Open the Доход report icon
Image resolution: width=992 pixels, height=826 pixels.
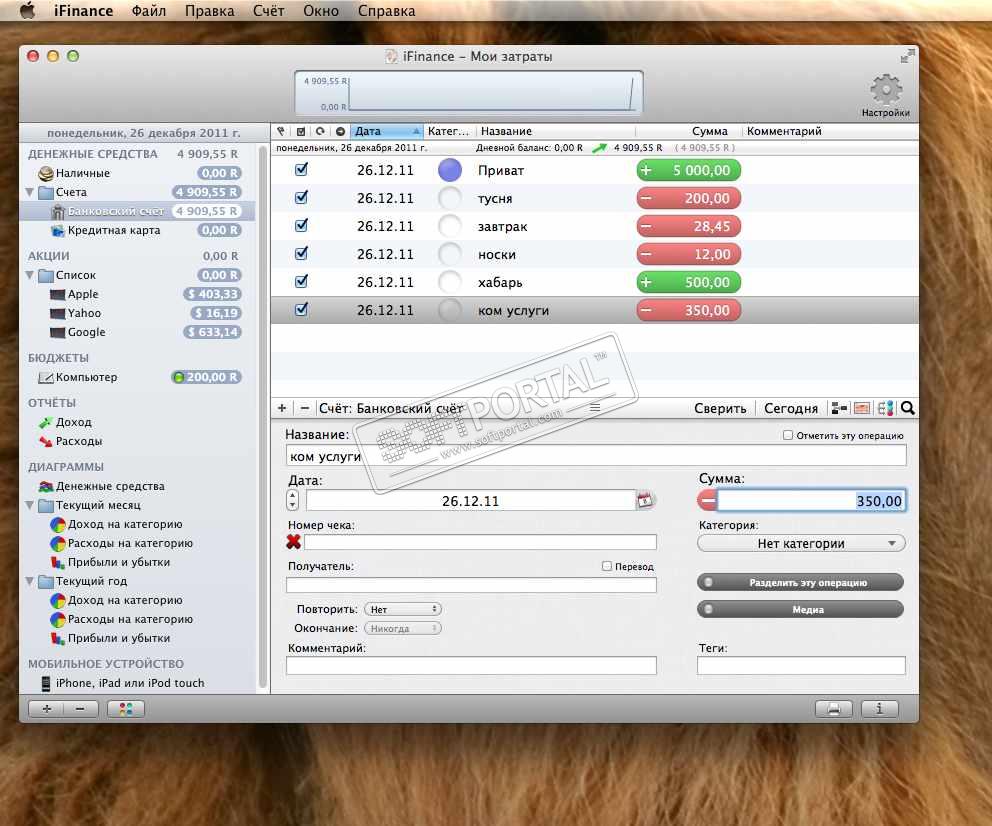coord(46,422)
